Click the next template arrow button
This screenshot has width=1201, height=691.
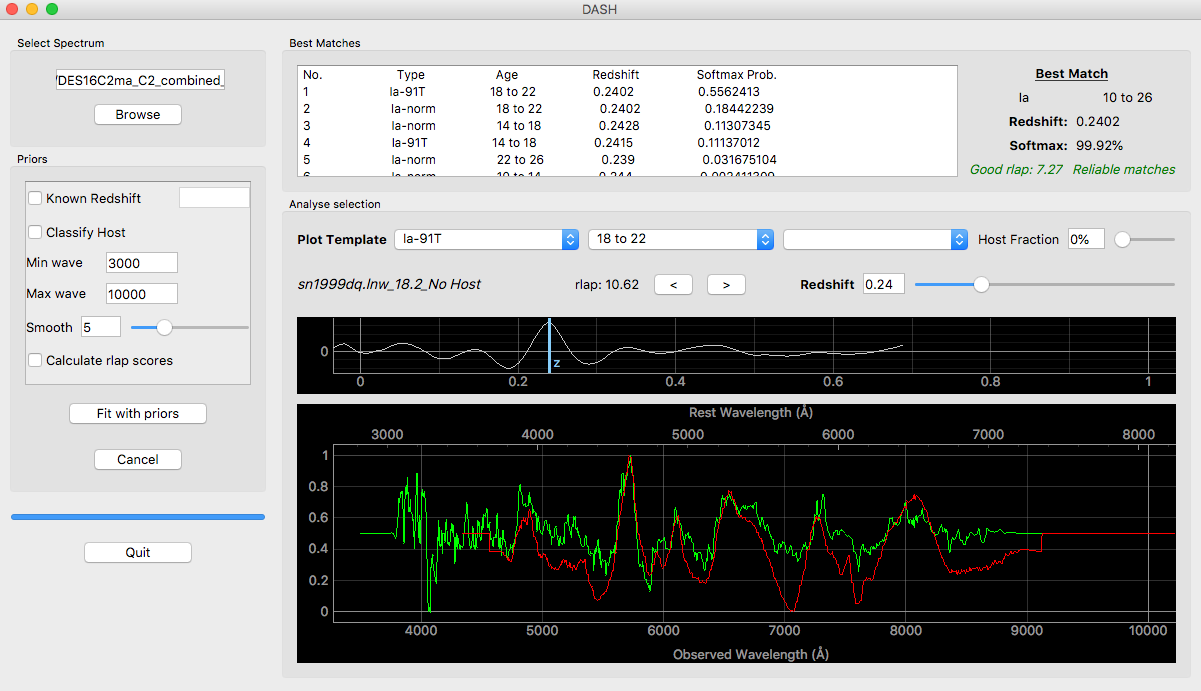coord(726,285)
